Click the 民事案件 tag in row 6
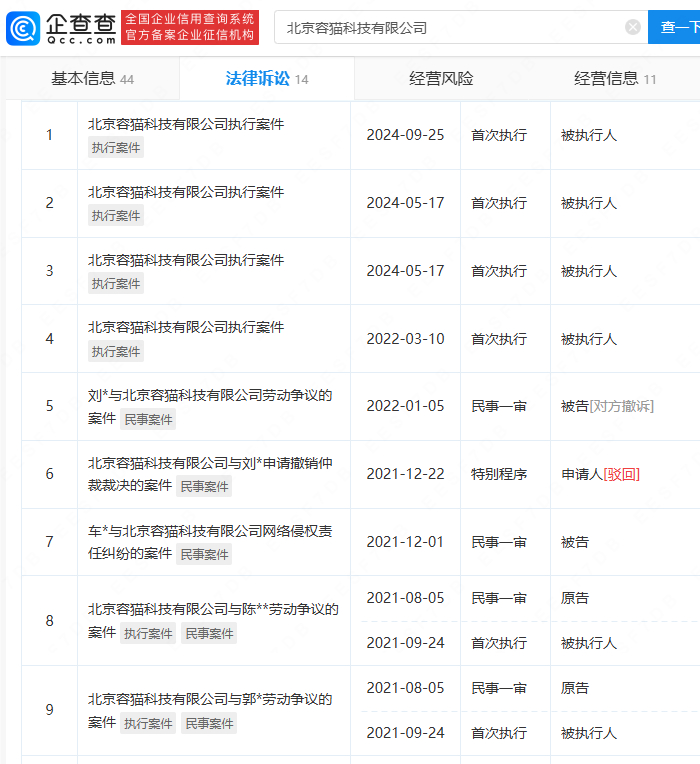The width and height of the screenshot is (700, 764). pyautogui.click(x=204, y=486)
